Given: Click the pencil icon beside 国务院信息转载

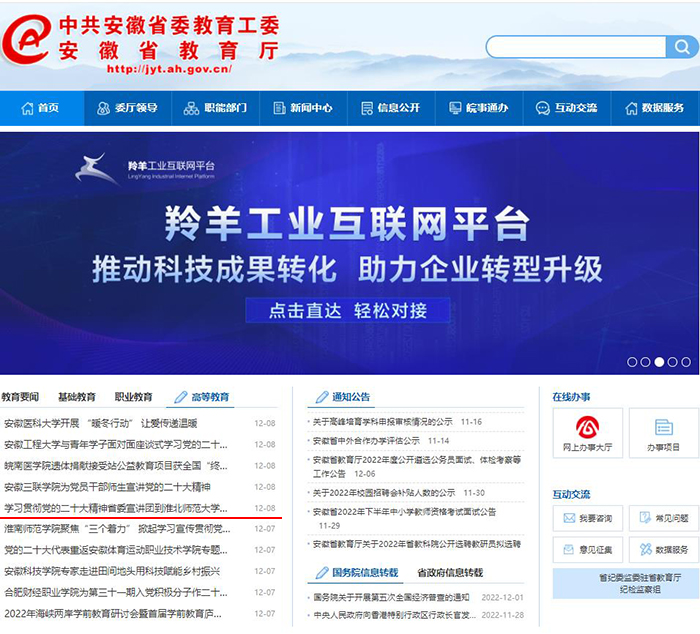Looking at the screenshot, I should click(x=322, y=573).
